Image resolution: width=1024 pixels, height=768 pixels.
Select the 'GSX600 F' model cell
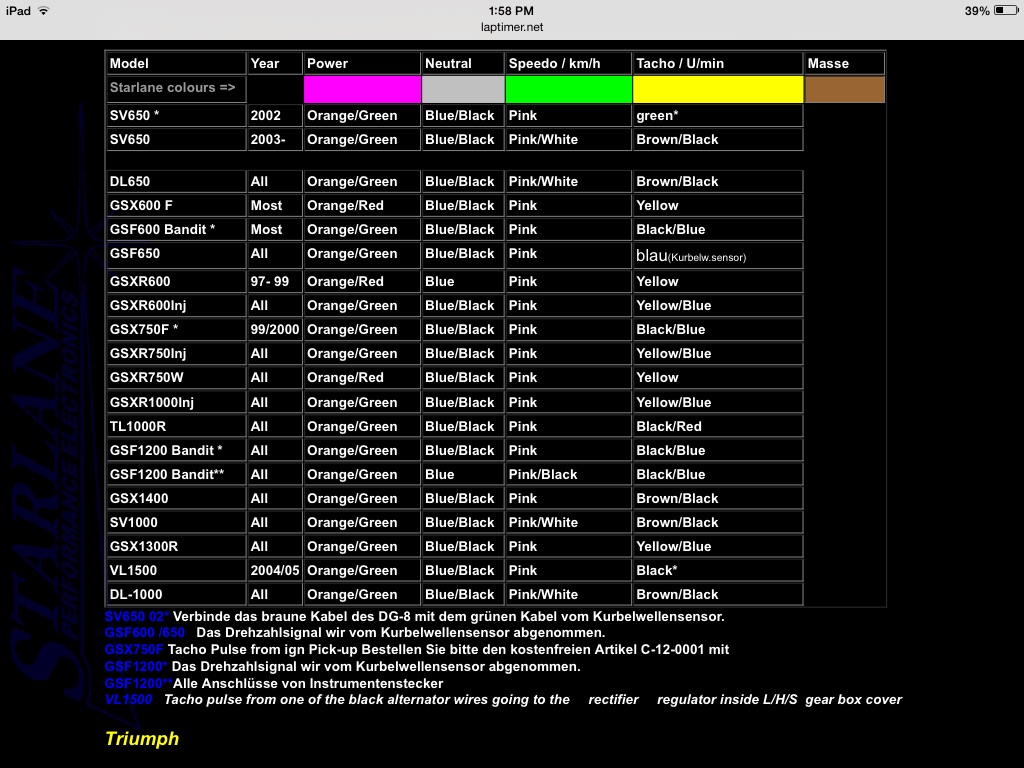tap(176, 206)
